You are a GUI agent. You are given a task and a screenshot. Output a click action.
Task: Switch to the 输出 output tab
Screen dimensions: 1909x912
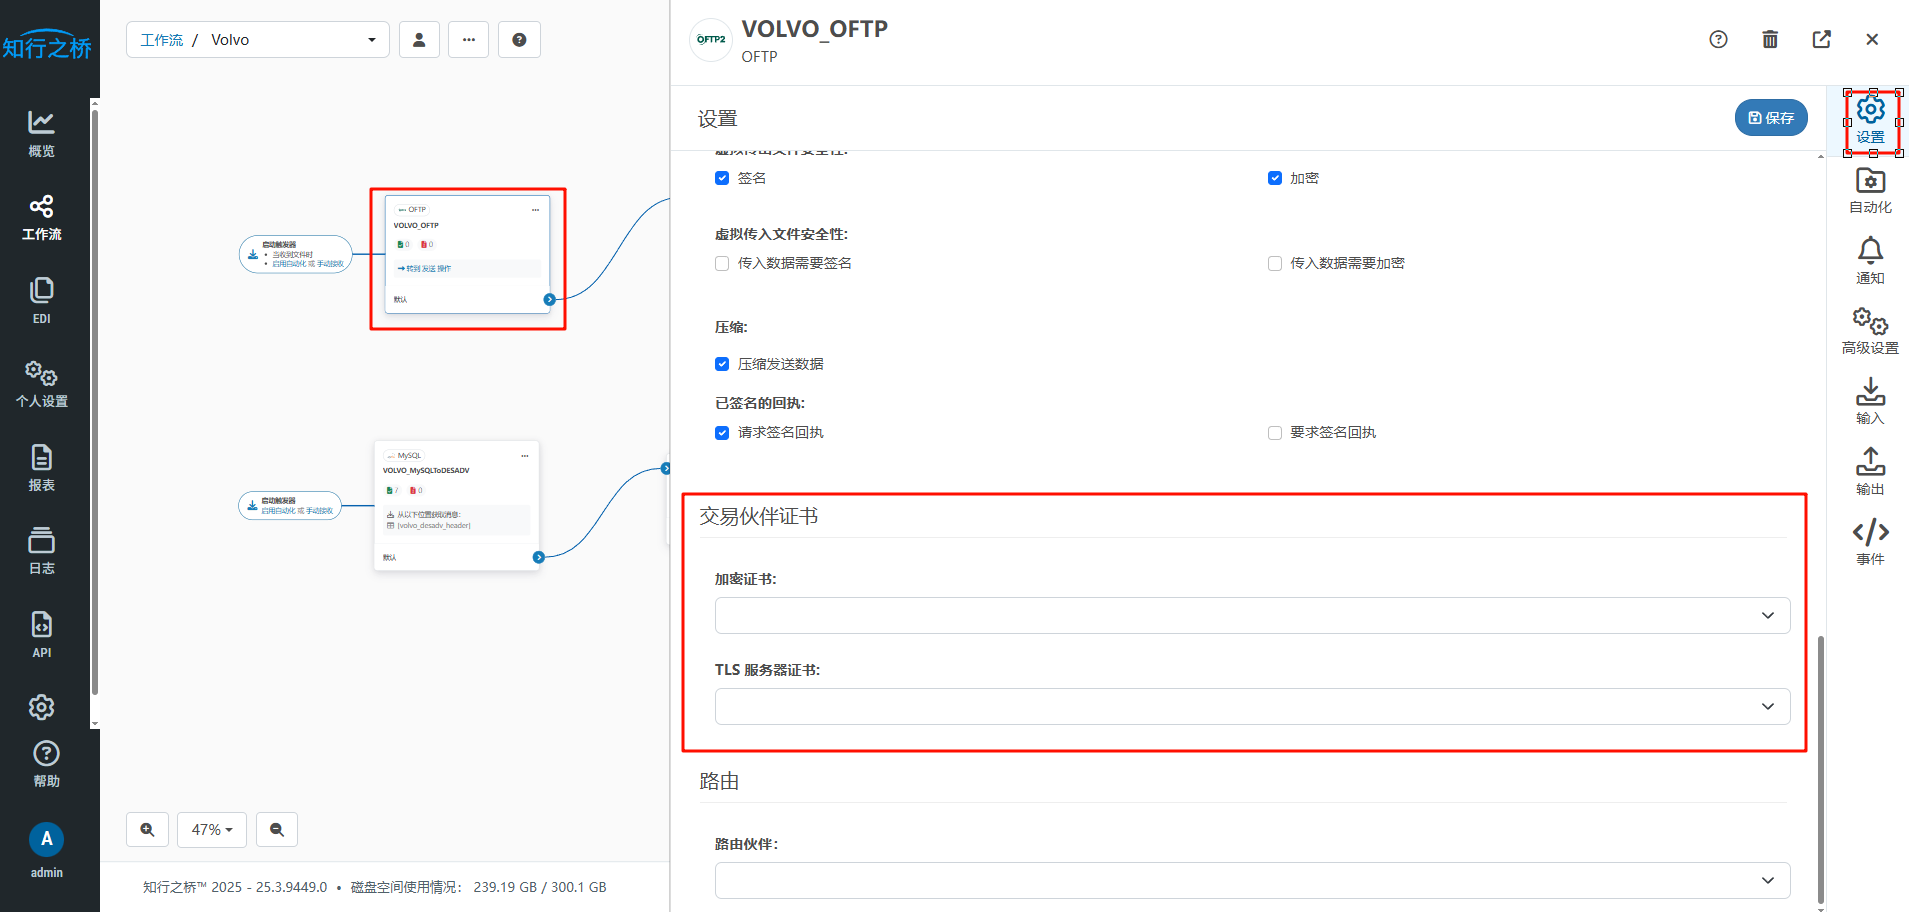coord(1869,471)
